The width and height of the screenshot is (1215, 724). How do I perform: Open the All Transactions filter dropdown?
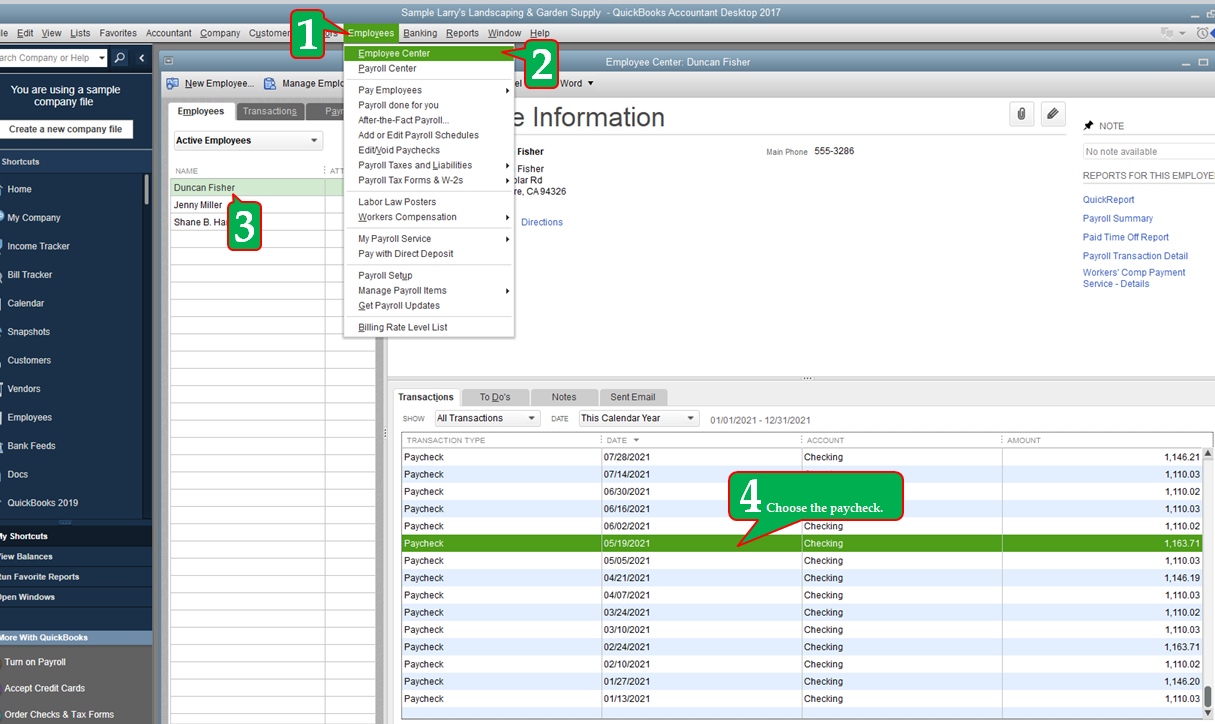(487, 418)
